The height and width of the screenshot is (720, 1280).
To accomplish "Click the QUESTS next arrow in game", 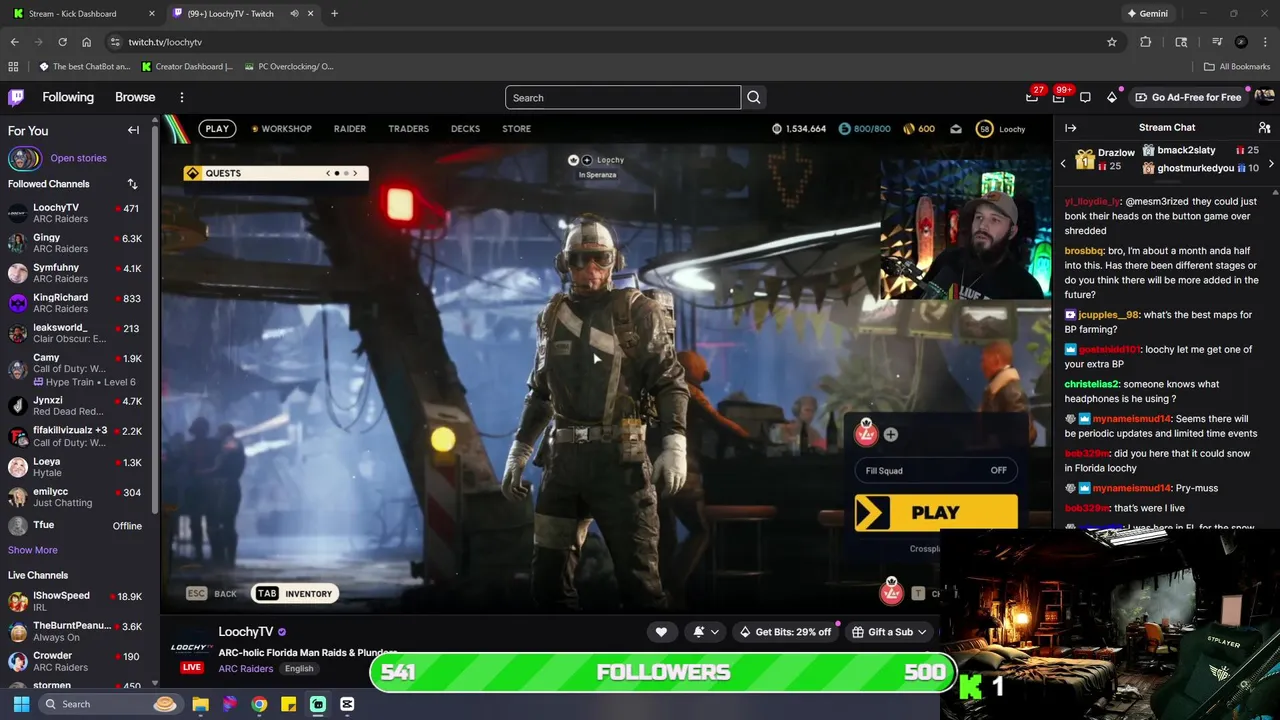I will click(x=354, y=173).
